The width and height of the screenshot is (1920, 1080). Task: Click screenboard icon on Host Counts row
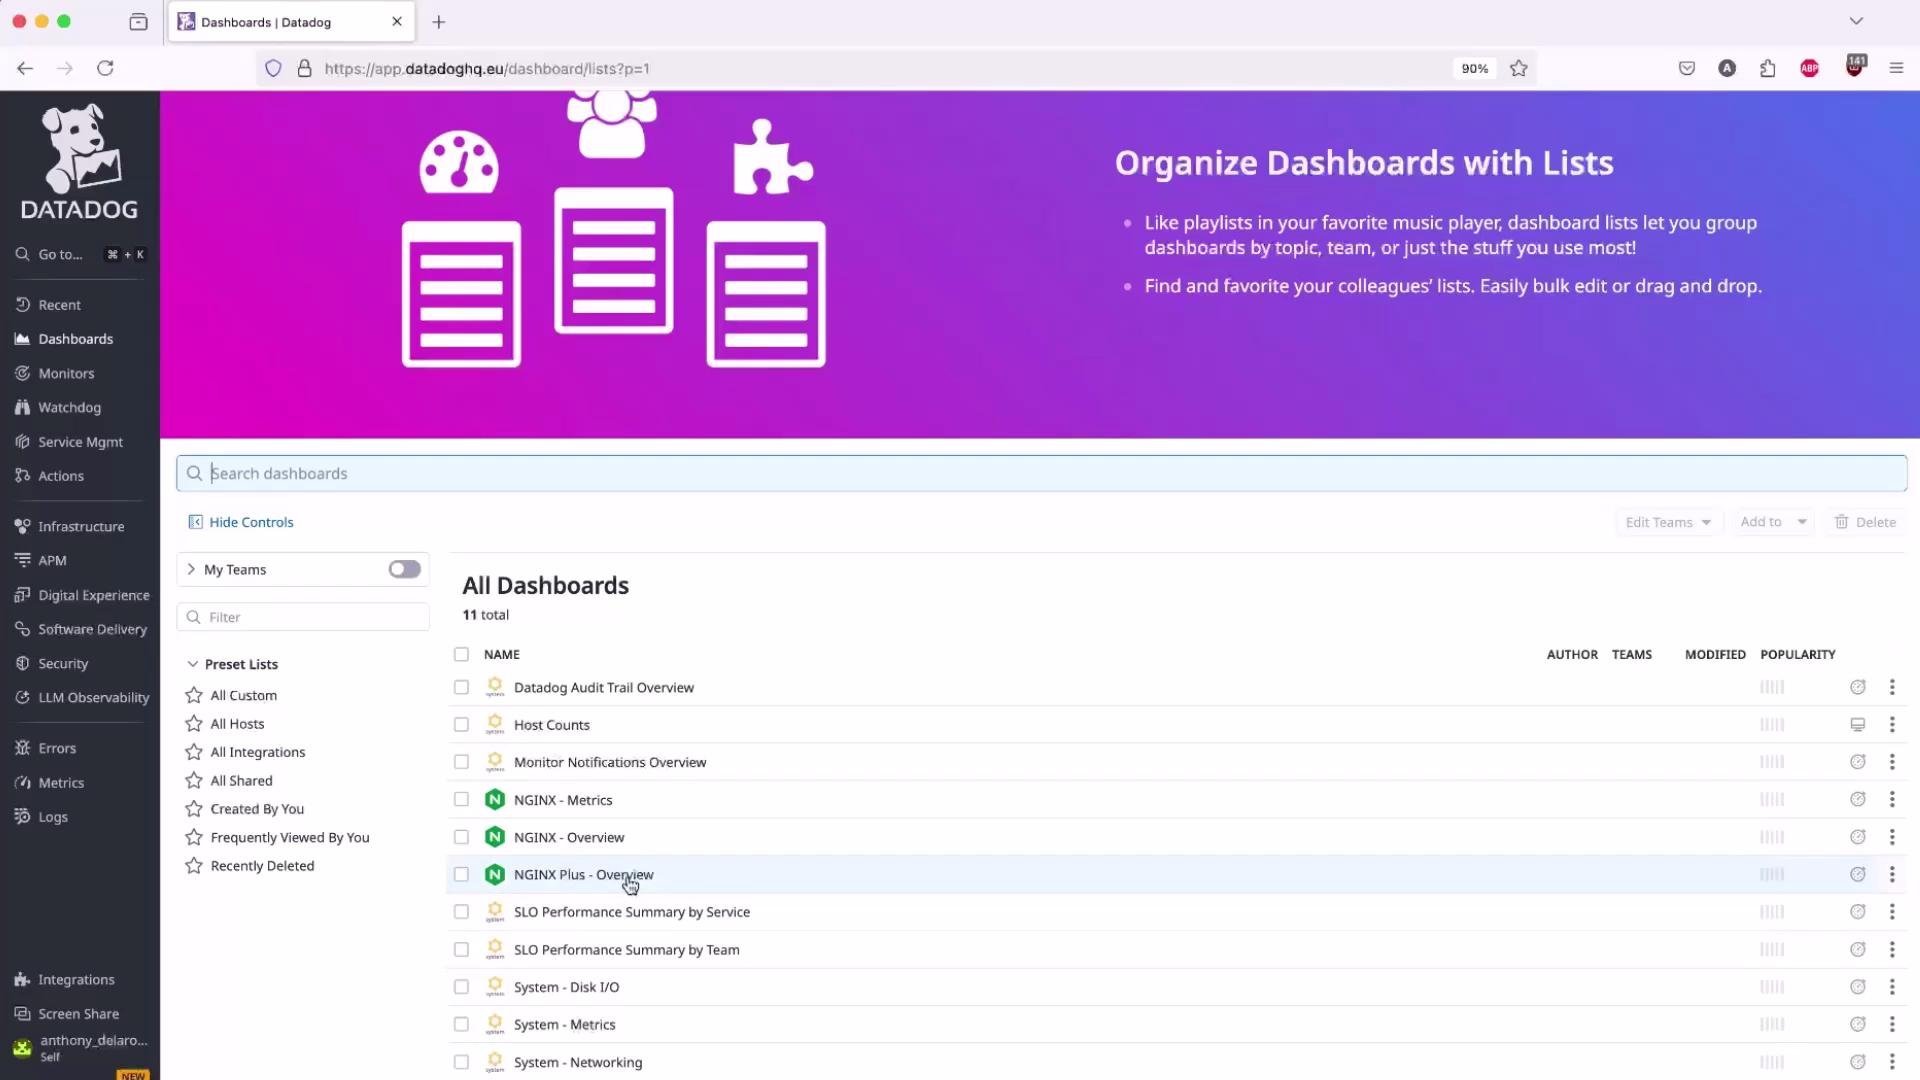1858,724
